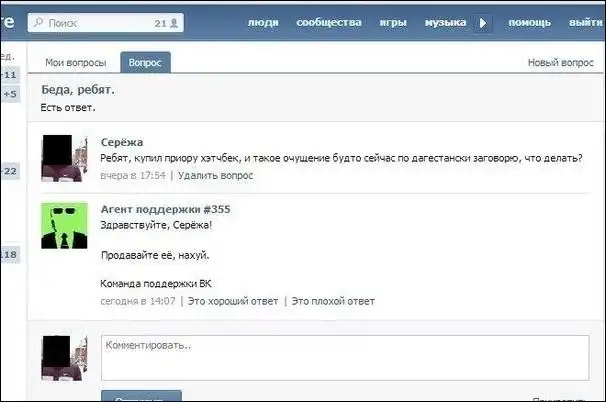Image resolution: width=606 pixels, height=402 pixels.
Task: Open Серёжа's avatar picture
Action: [x=65, y=157]
